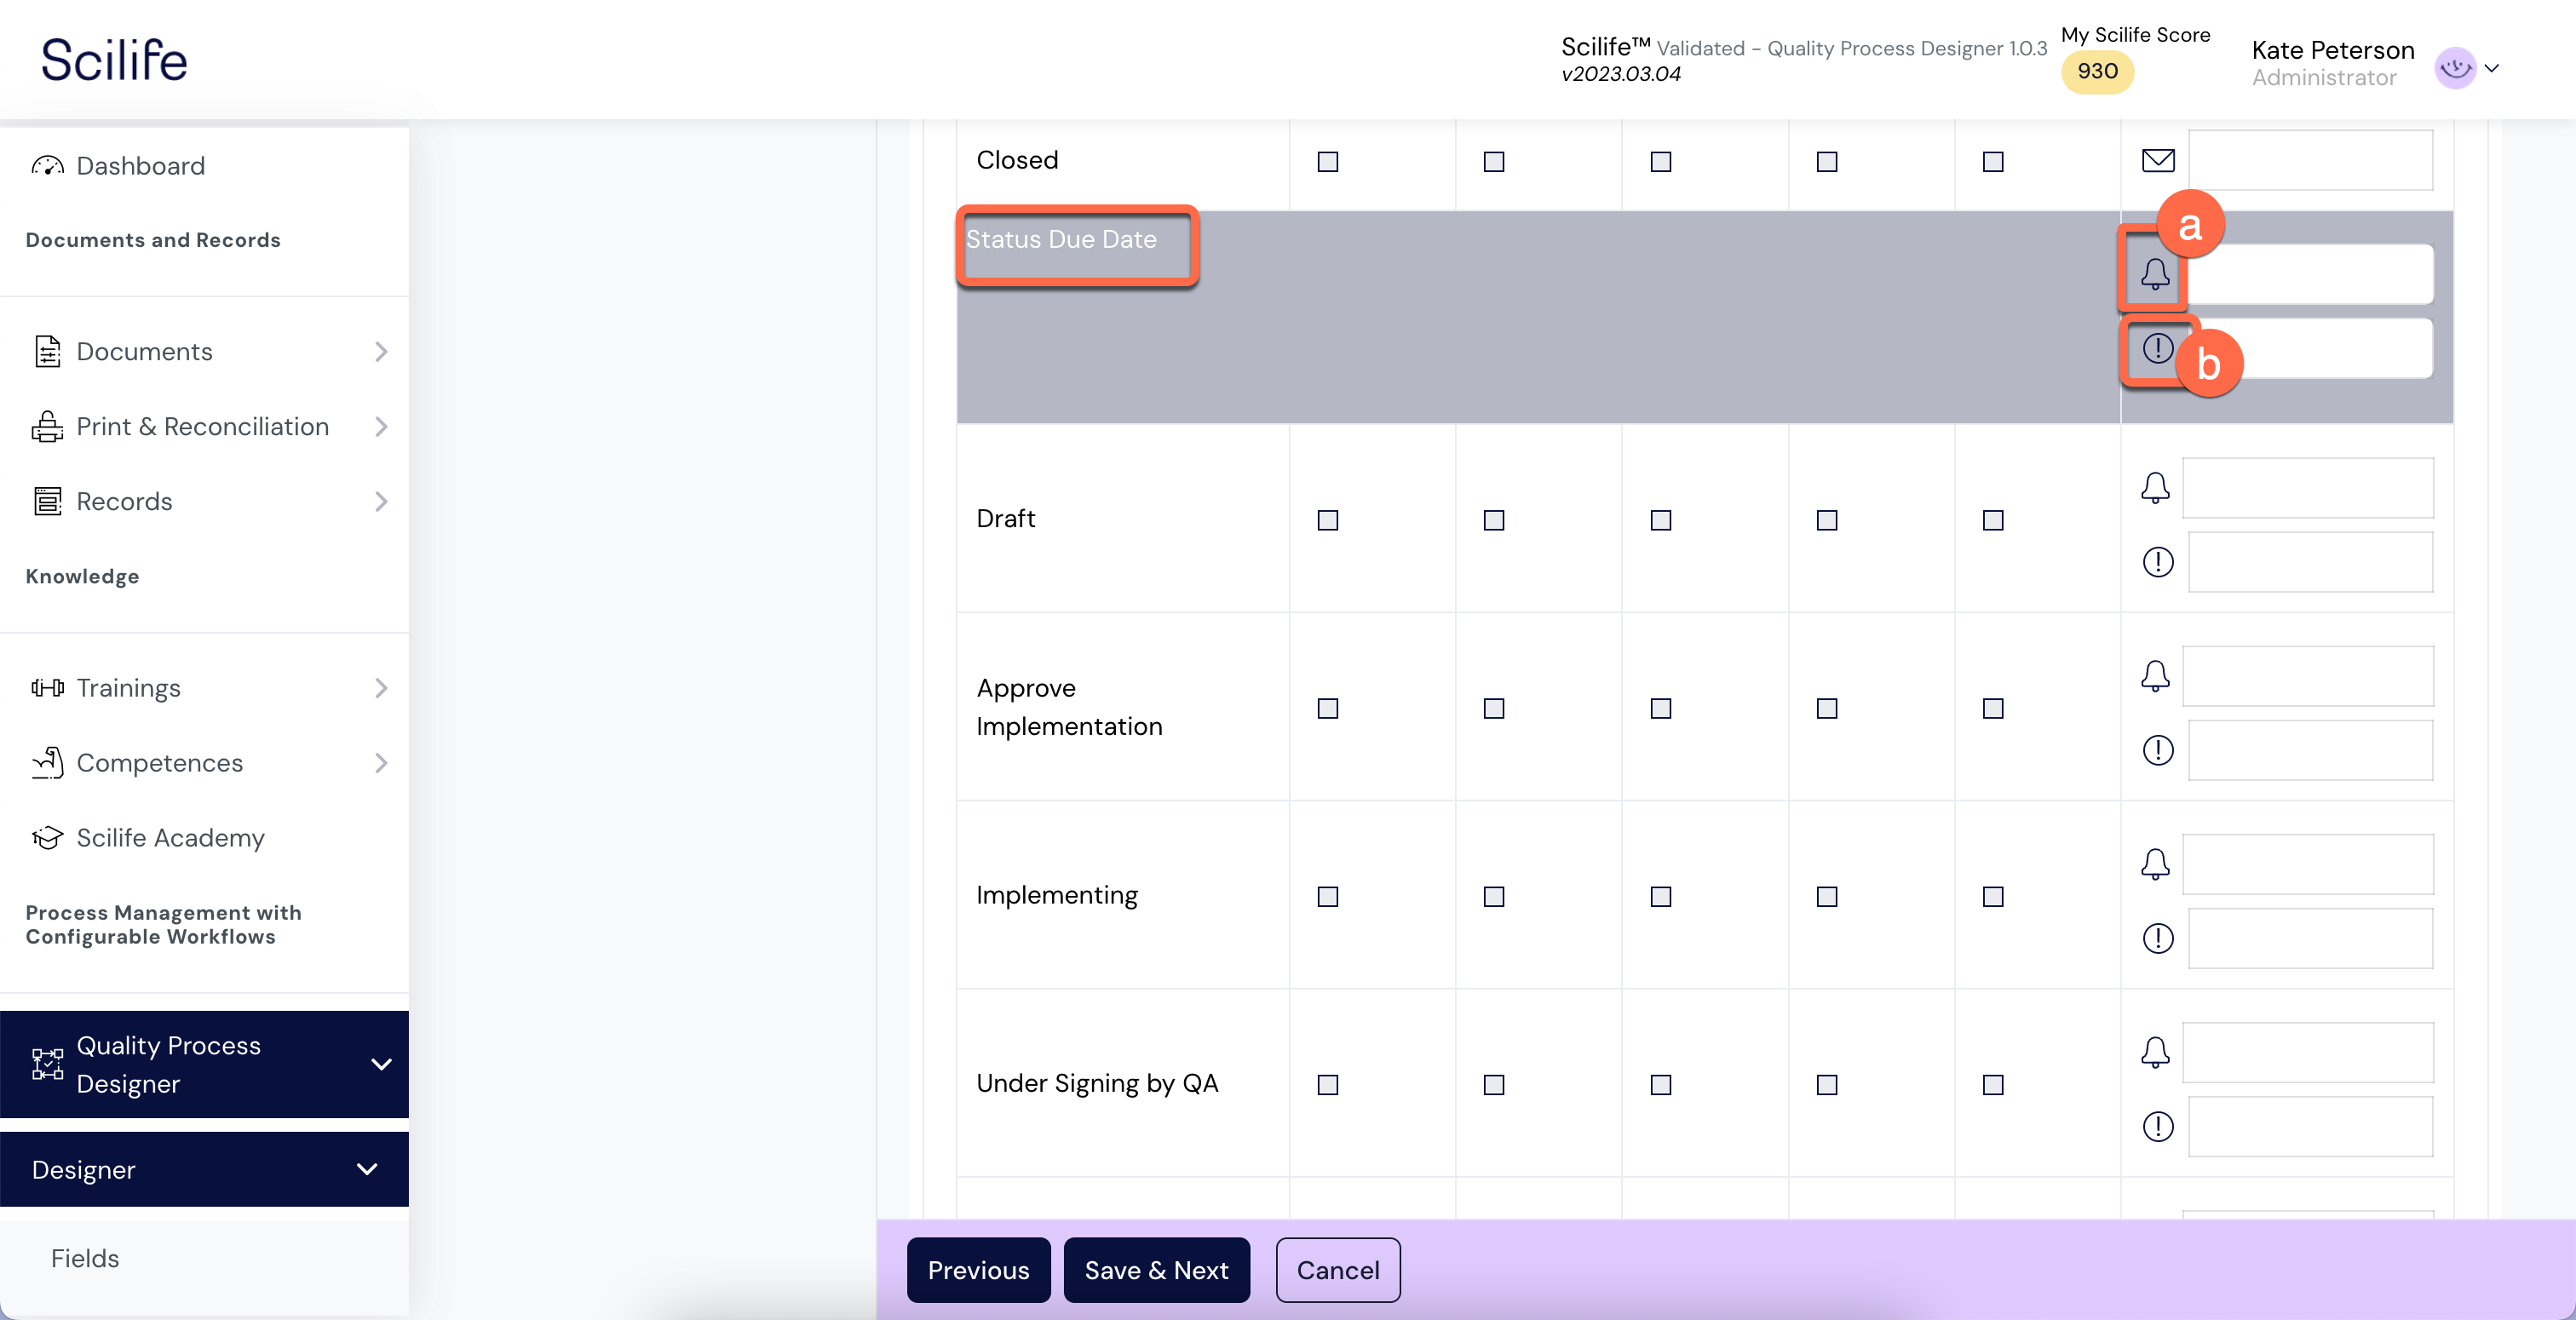2576x1320 pixels.
Task: Click the Cancel button
Action: pyautogui.click(x=1338, y=1270)
